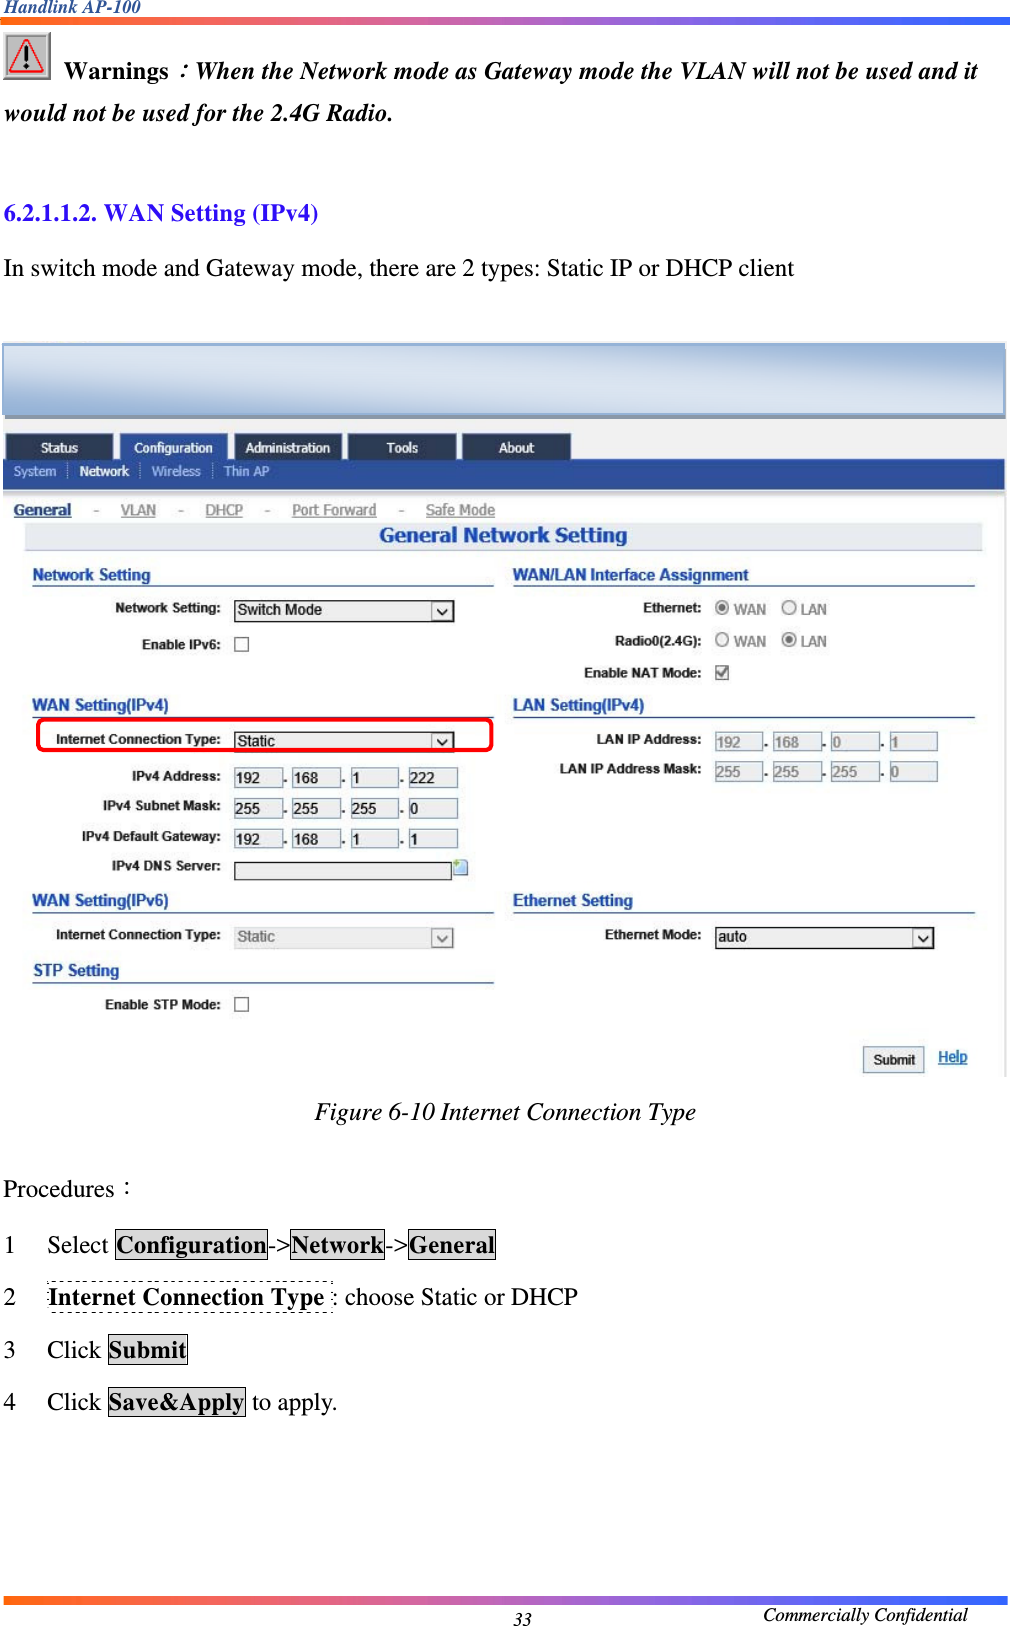Click the IPv4 DNS Server field

pyautogui.click(x=343, y=871)
